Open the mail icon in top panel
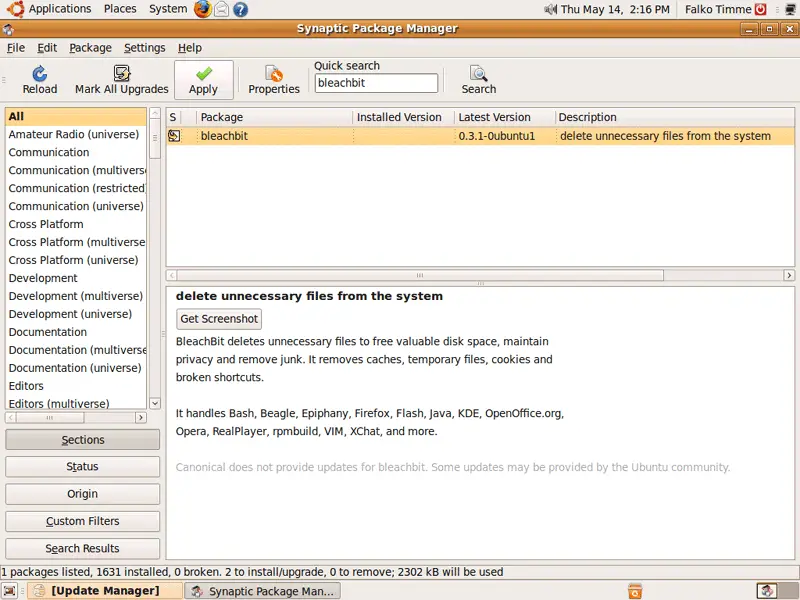Image resolution: width=800 pixels, height=600 pixels. click(221, 9)
